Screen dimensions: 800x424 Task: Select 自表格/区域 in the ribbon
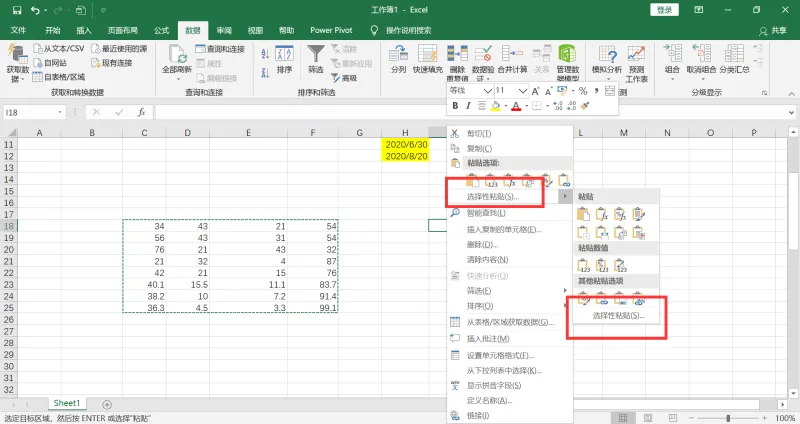[x=59, y=77]
